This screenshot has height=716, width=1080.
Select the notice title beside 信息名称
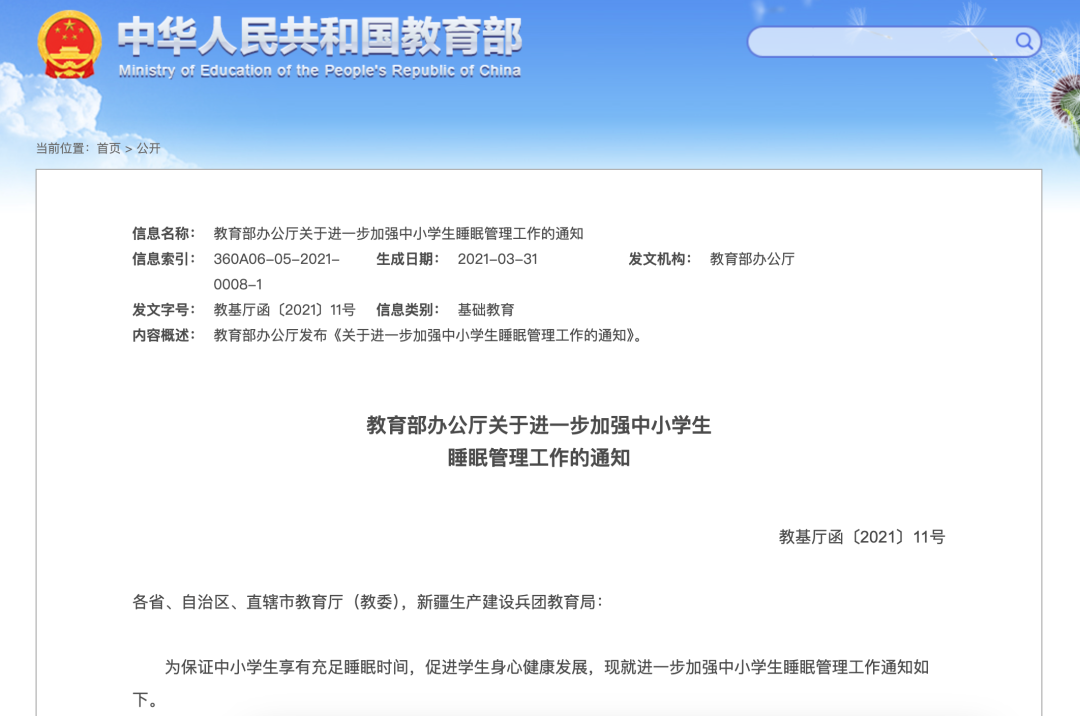(398, 234)
